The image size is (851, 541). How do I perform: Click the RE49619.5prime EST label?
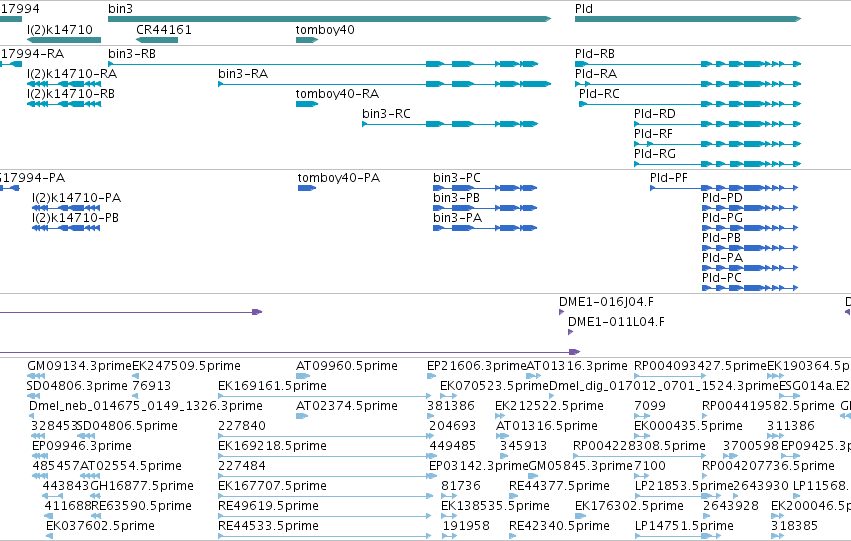[269, 507]
